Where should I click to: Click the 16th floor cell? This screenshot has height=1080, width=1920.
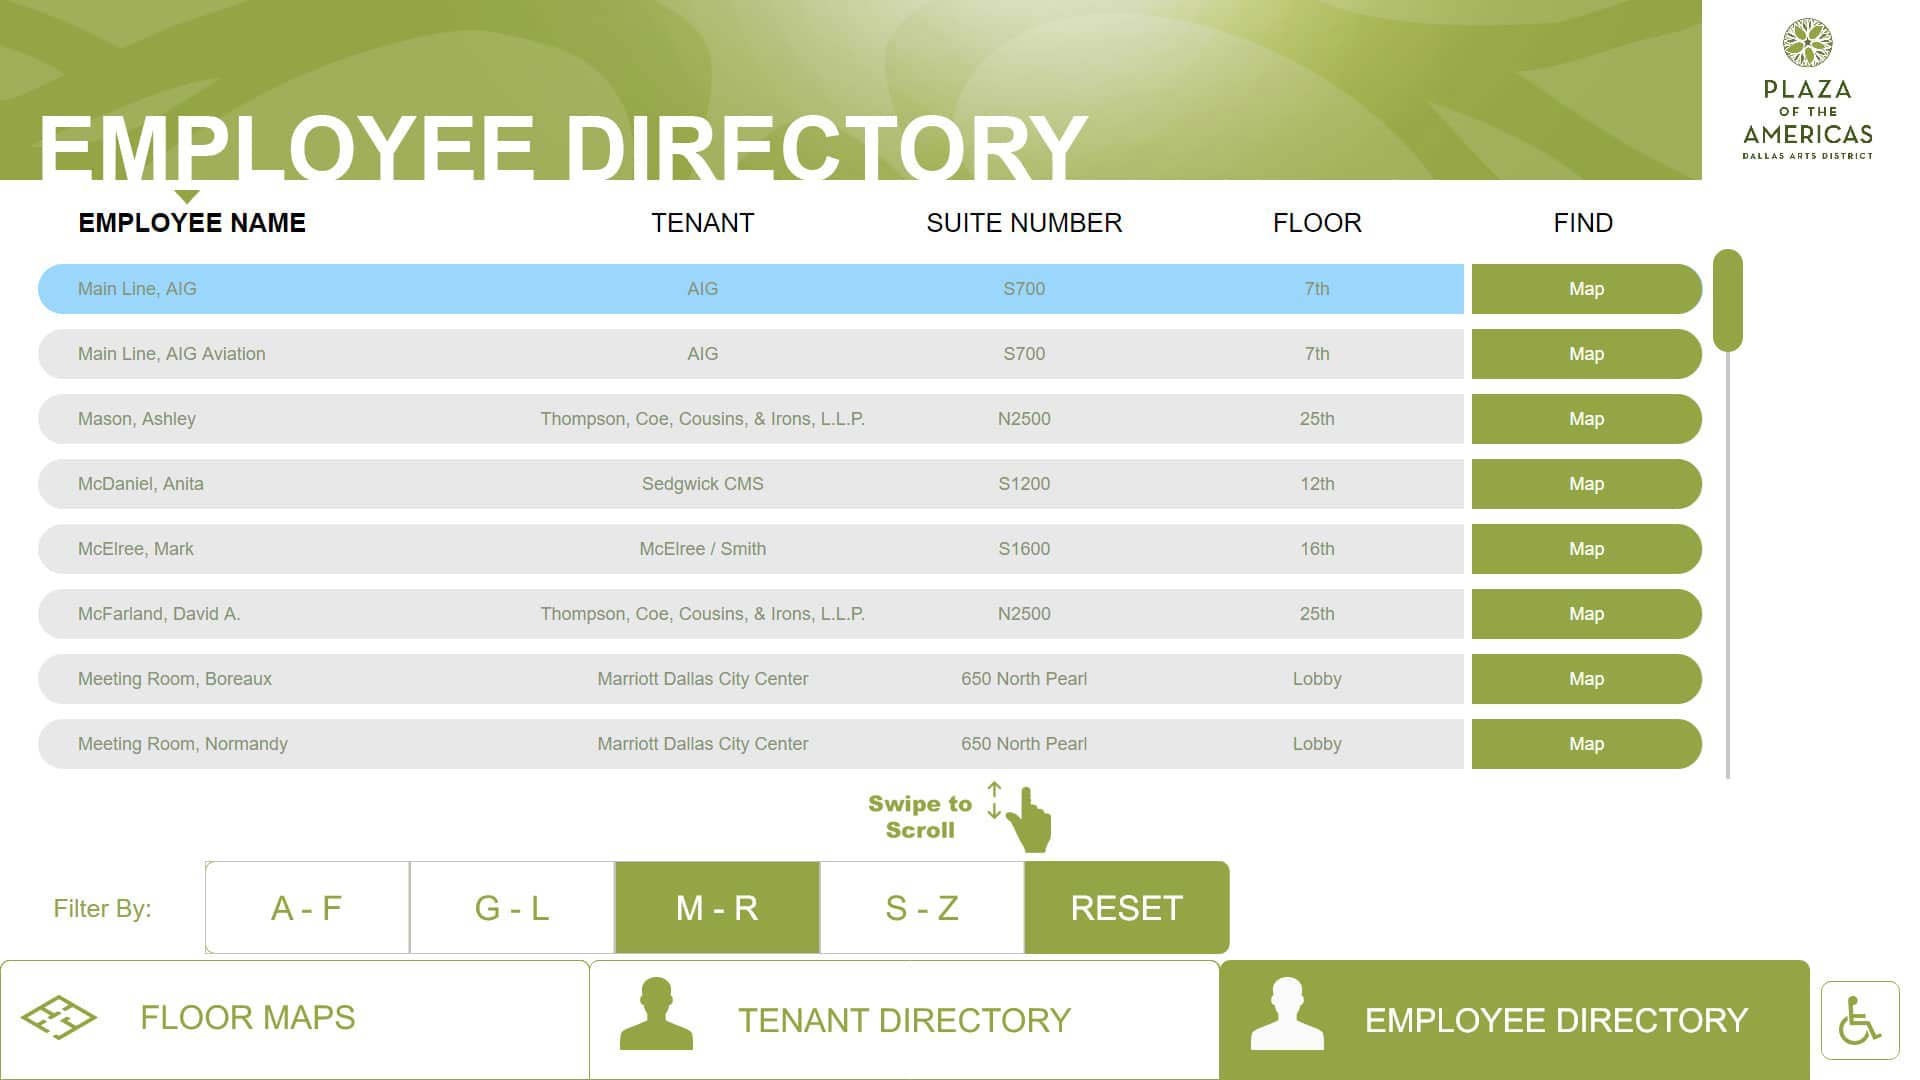pos(1317,549)
